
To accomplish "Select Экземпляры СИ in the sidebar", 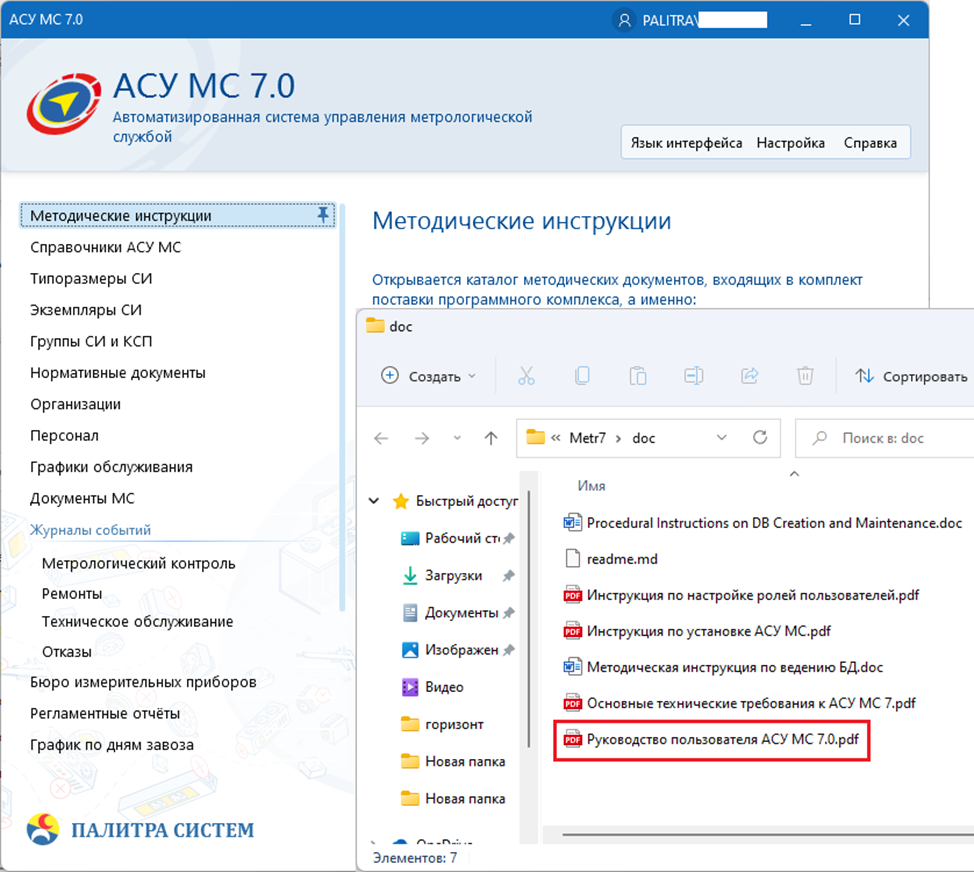I will click(86, 310).
